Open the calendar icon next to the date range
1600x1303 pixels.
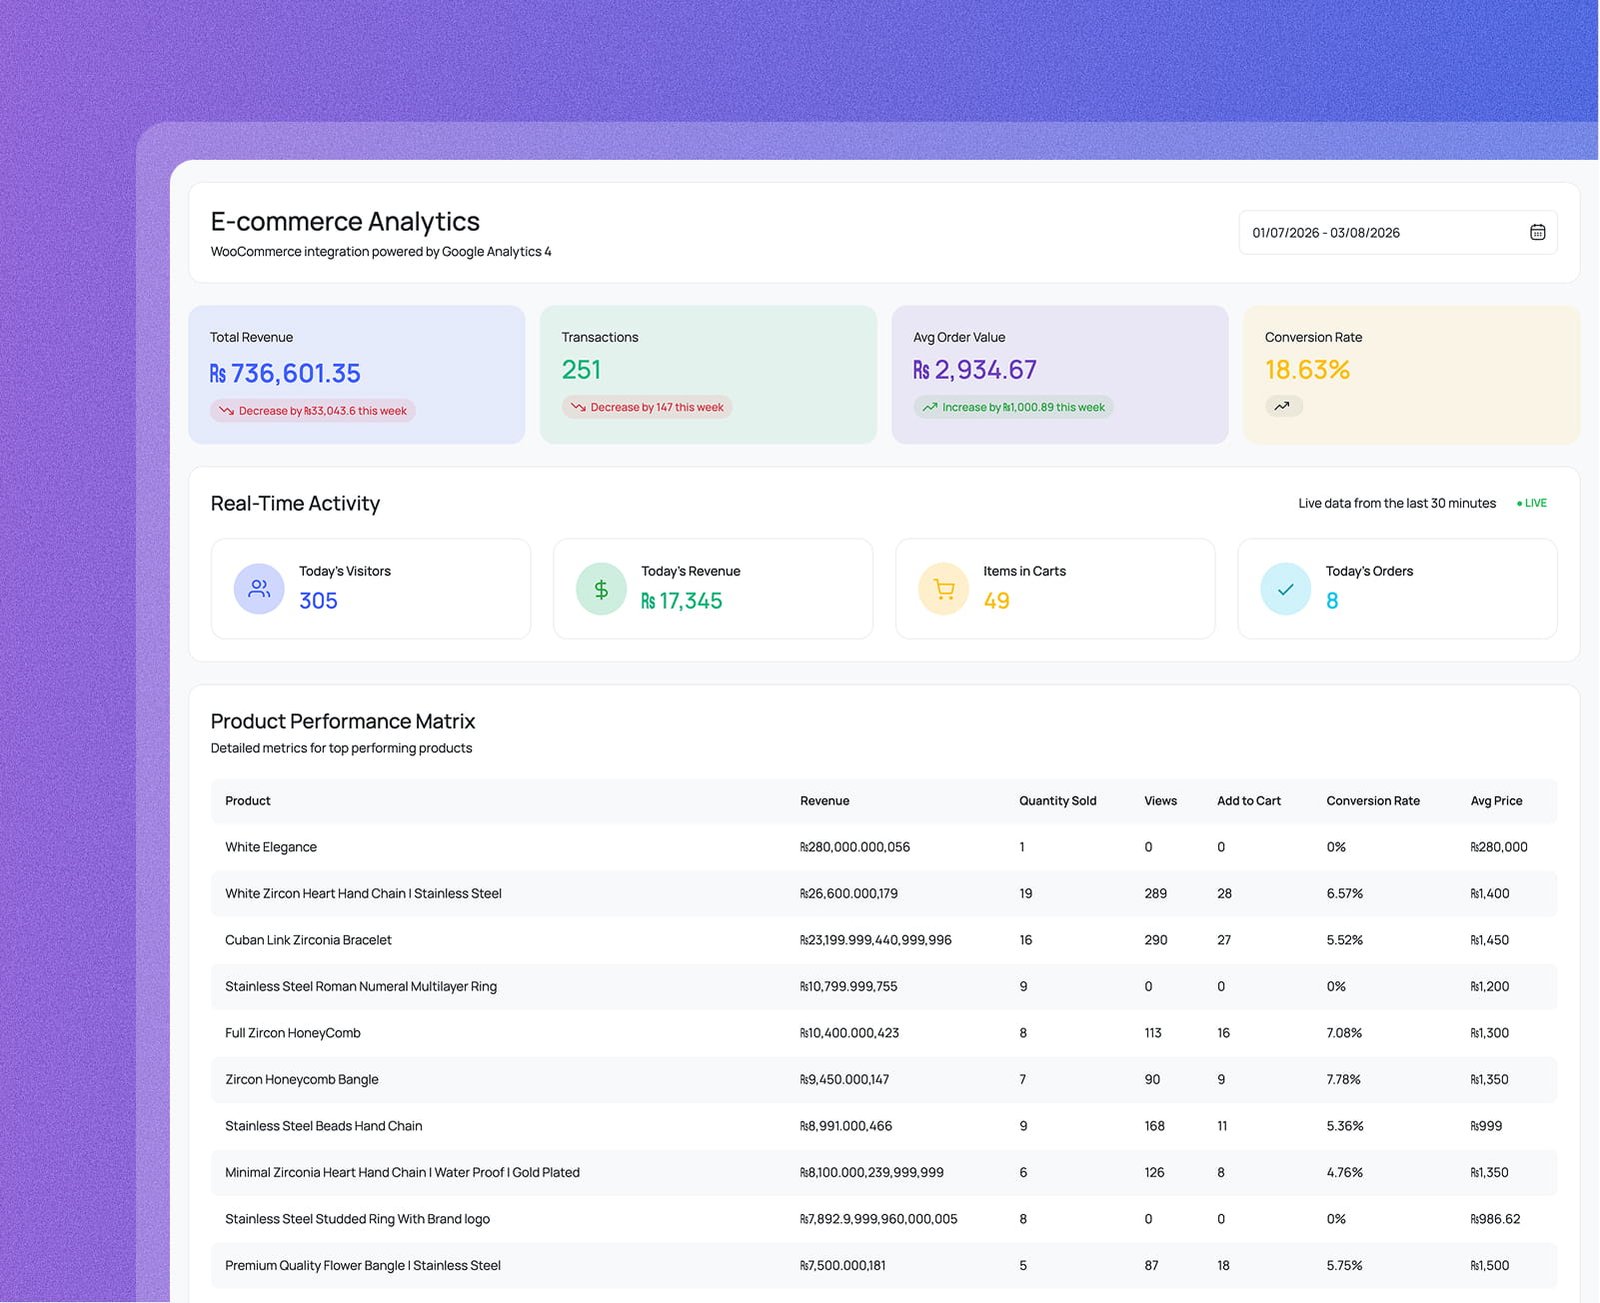coord(1537,232)
